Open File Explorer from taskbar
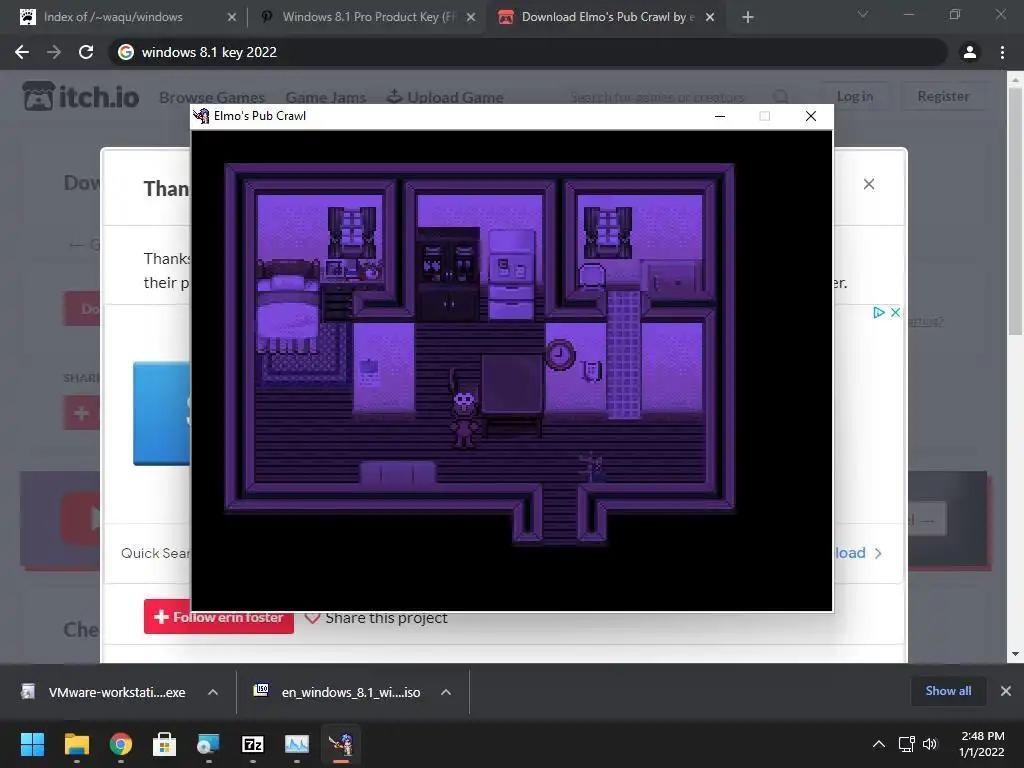The height and width of the screenshot is (768, 1024). point(76,744)
